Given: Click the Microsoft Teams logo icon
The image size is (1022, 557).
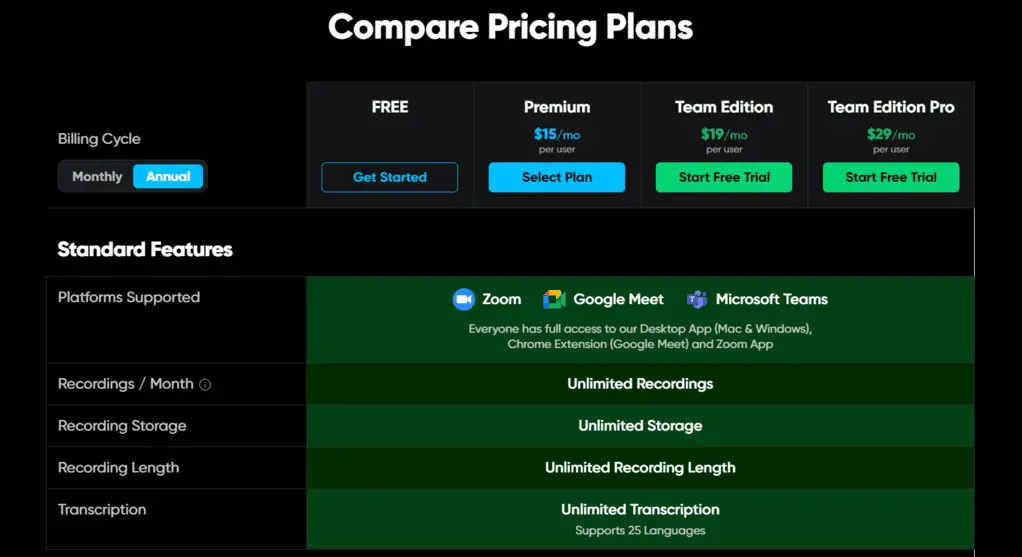Looking at the screenshot, I should [x=697, y=299].
